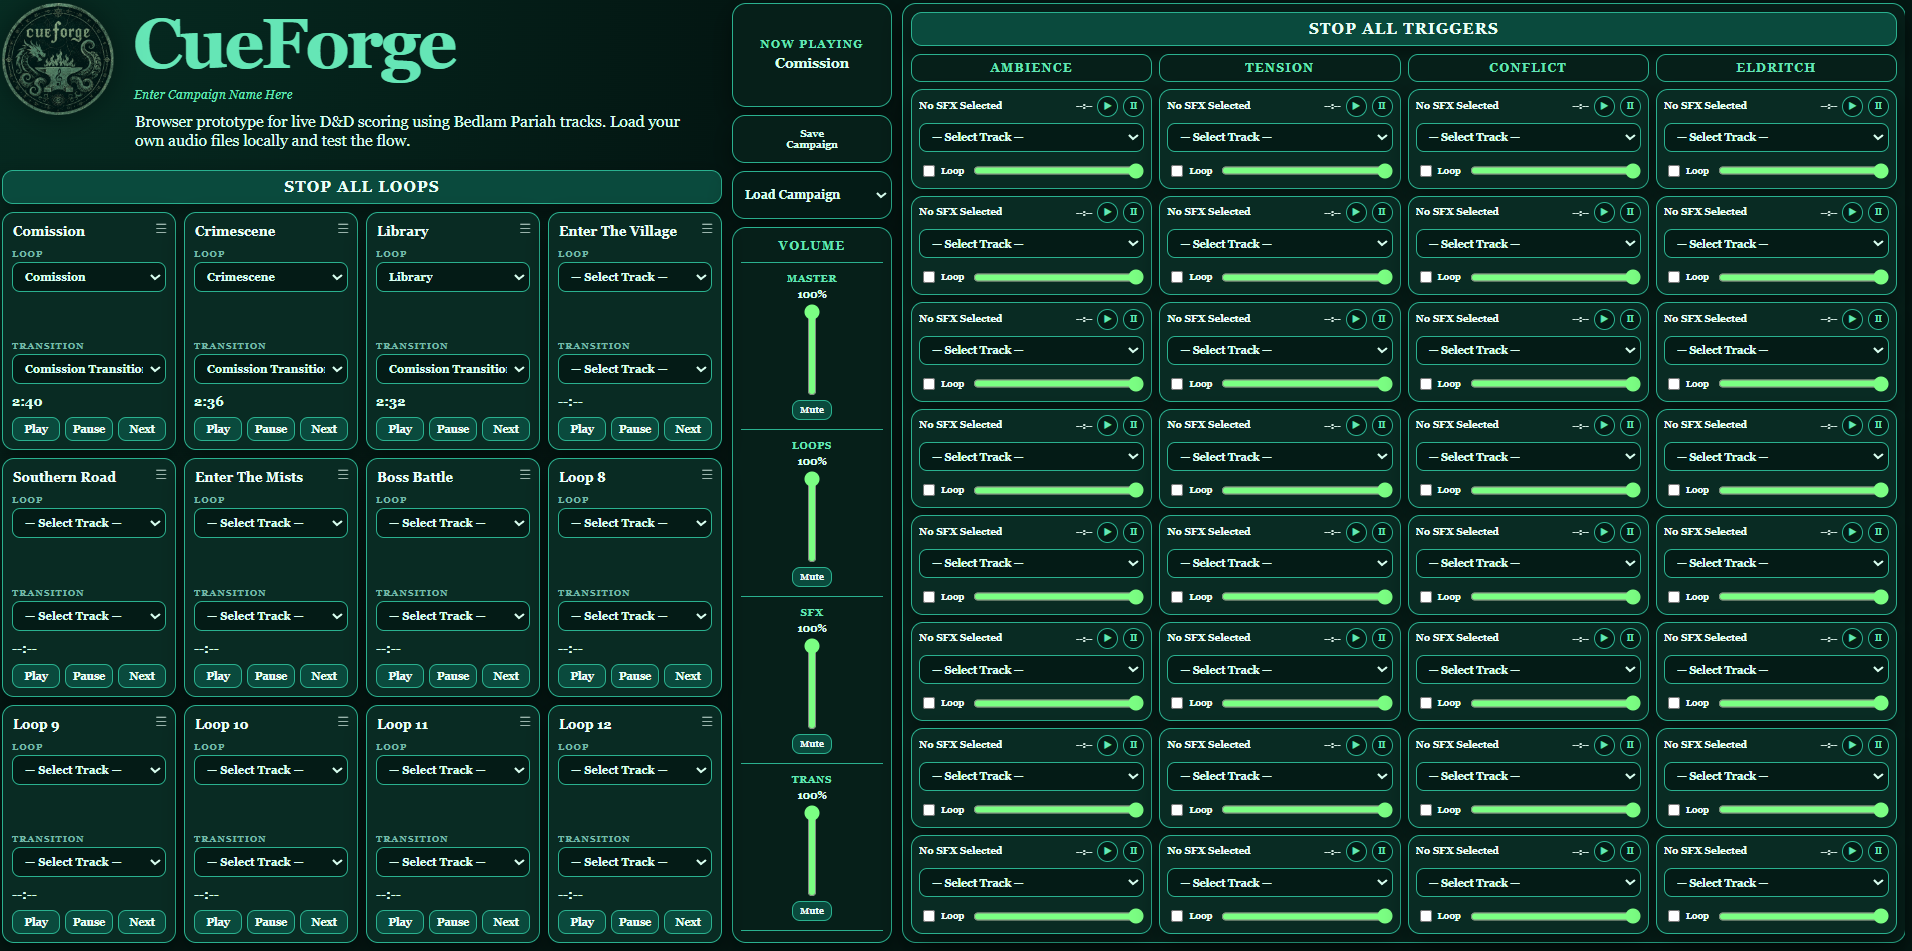Open the Loop 8 card's hamburger menu icon

707,475
